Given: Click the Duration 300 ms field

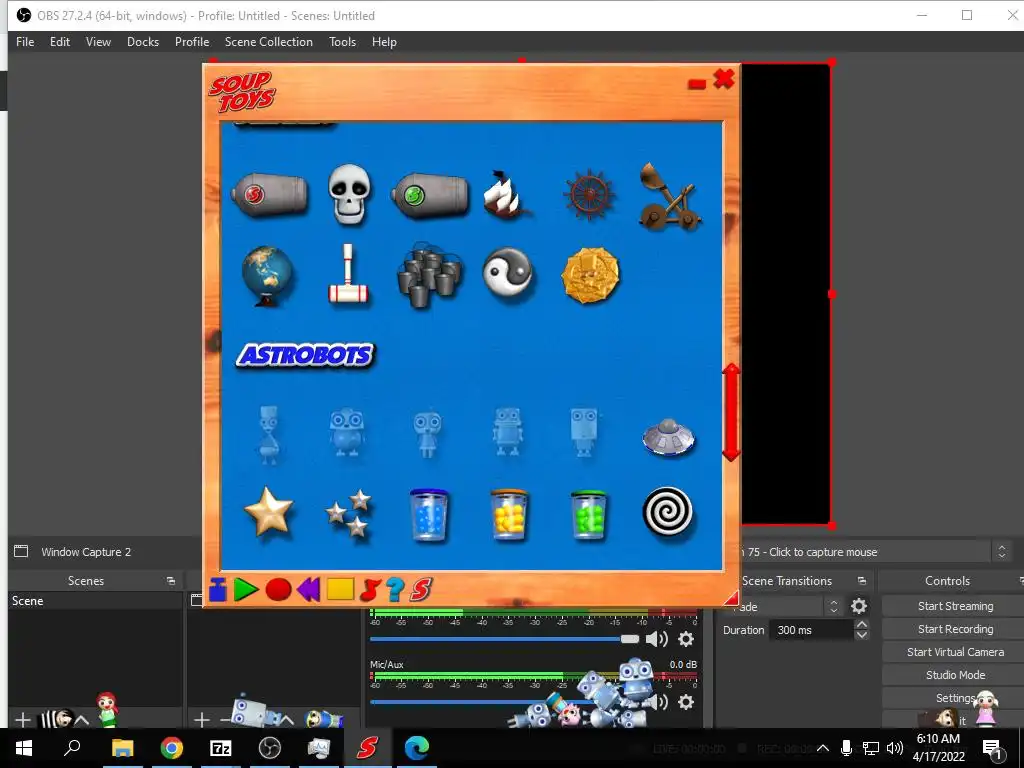Looking at the screenshot, I should pos(811,630).
